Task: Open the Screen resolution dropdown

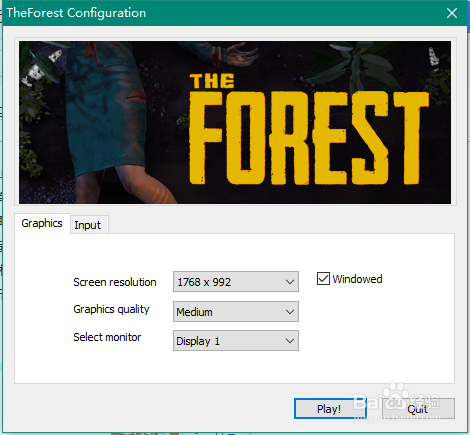Action: [x=236, y=282]
